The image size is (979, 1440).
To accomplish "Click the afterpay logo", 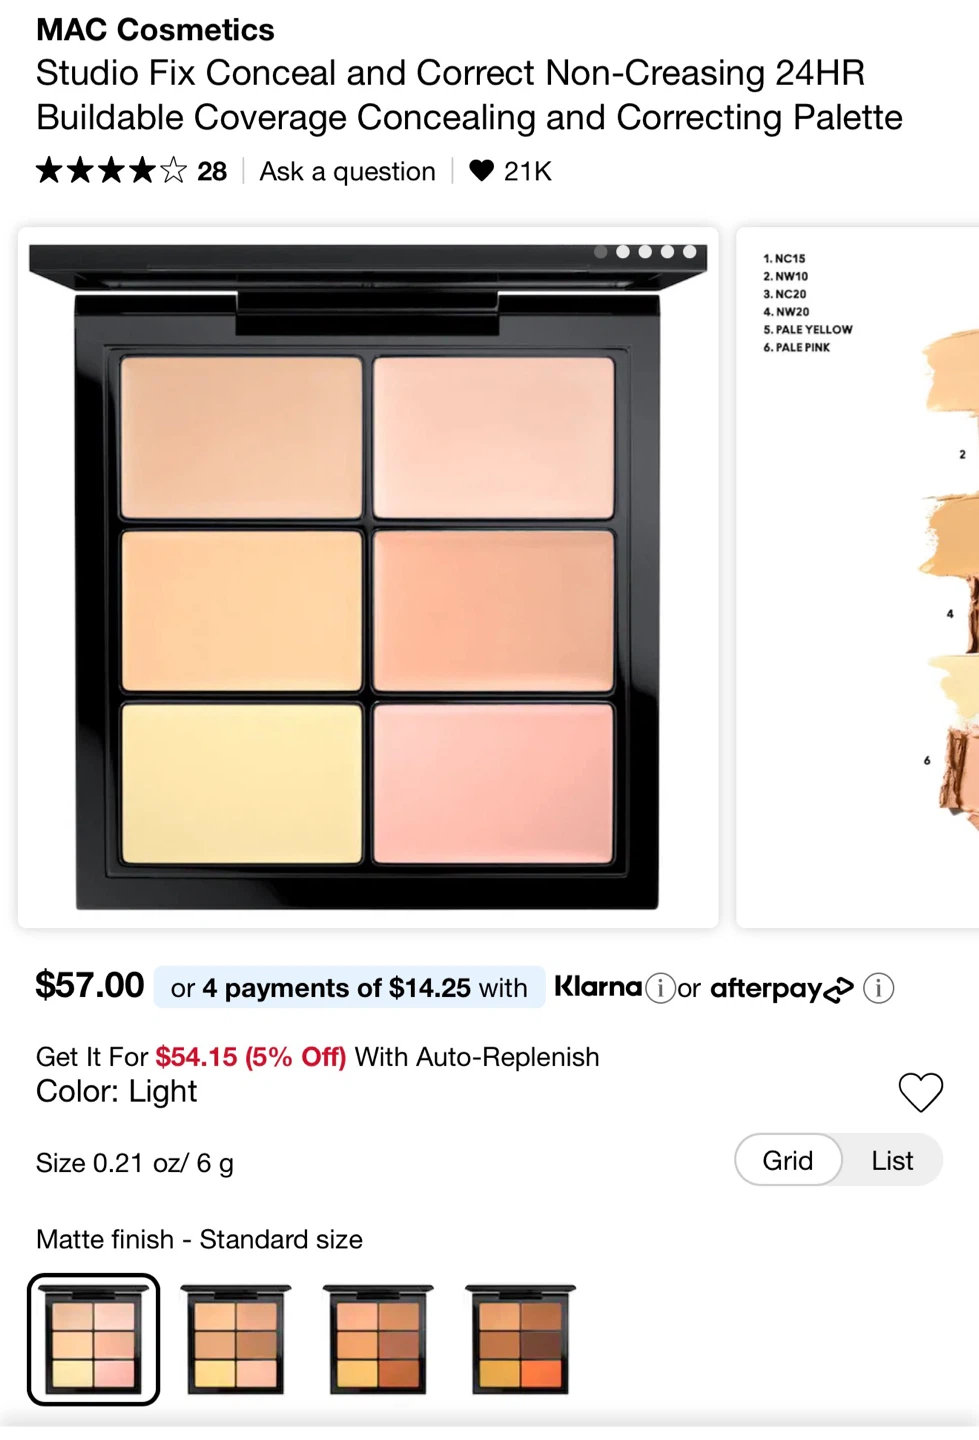I will pyautogui.click(x=782, y=989).
